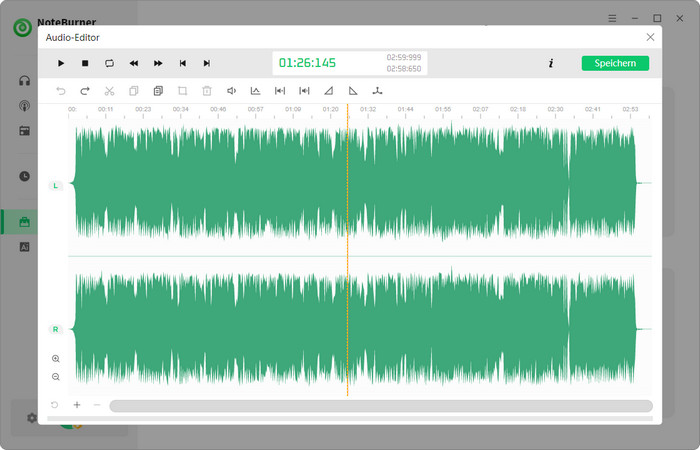Toggle loop playback mode
This screenshot has width=700, height=450.
coord(109,63)
